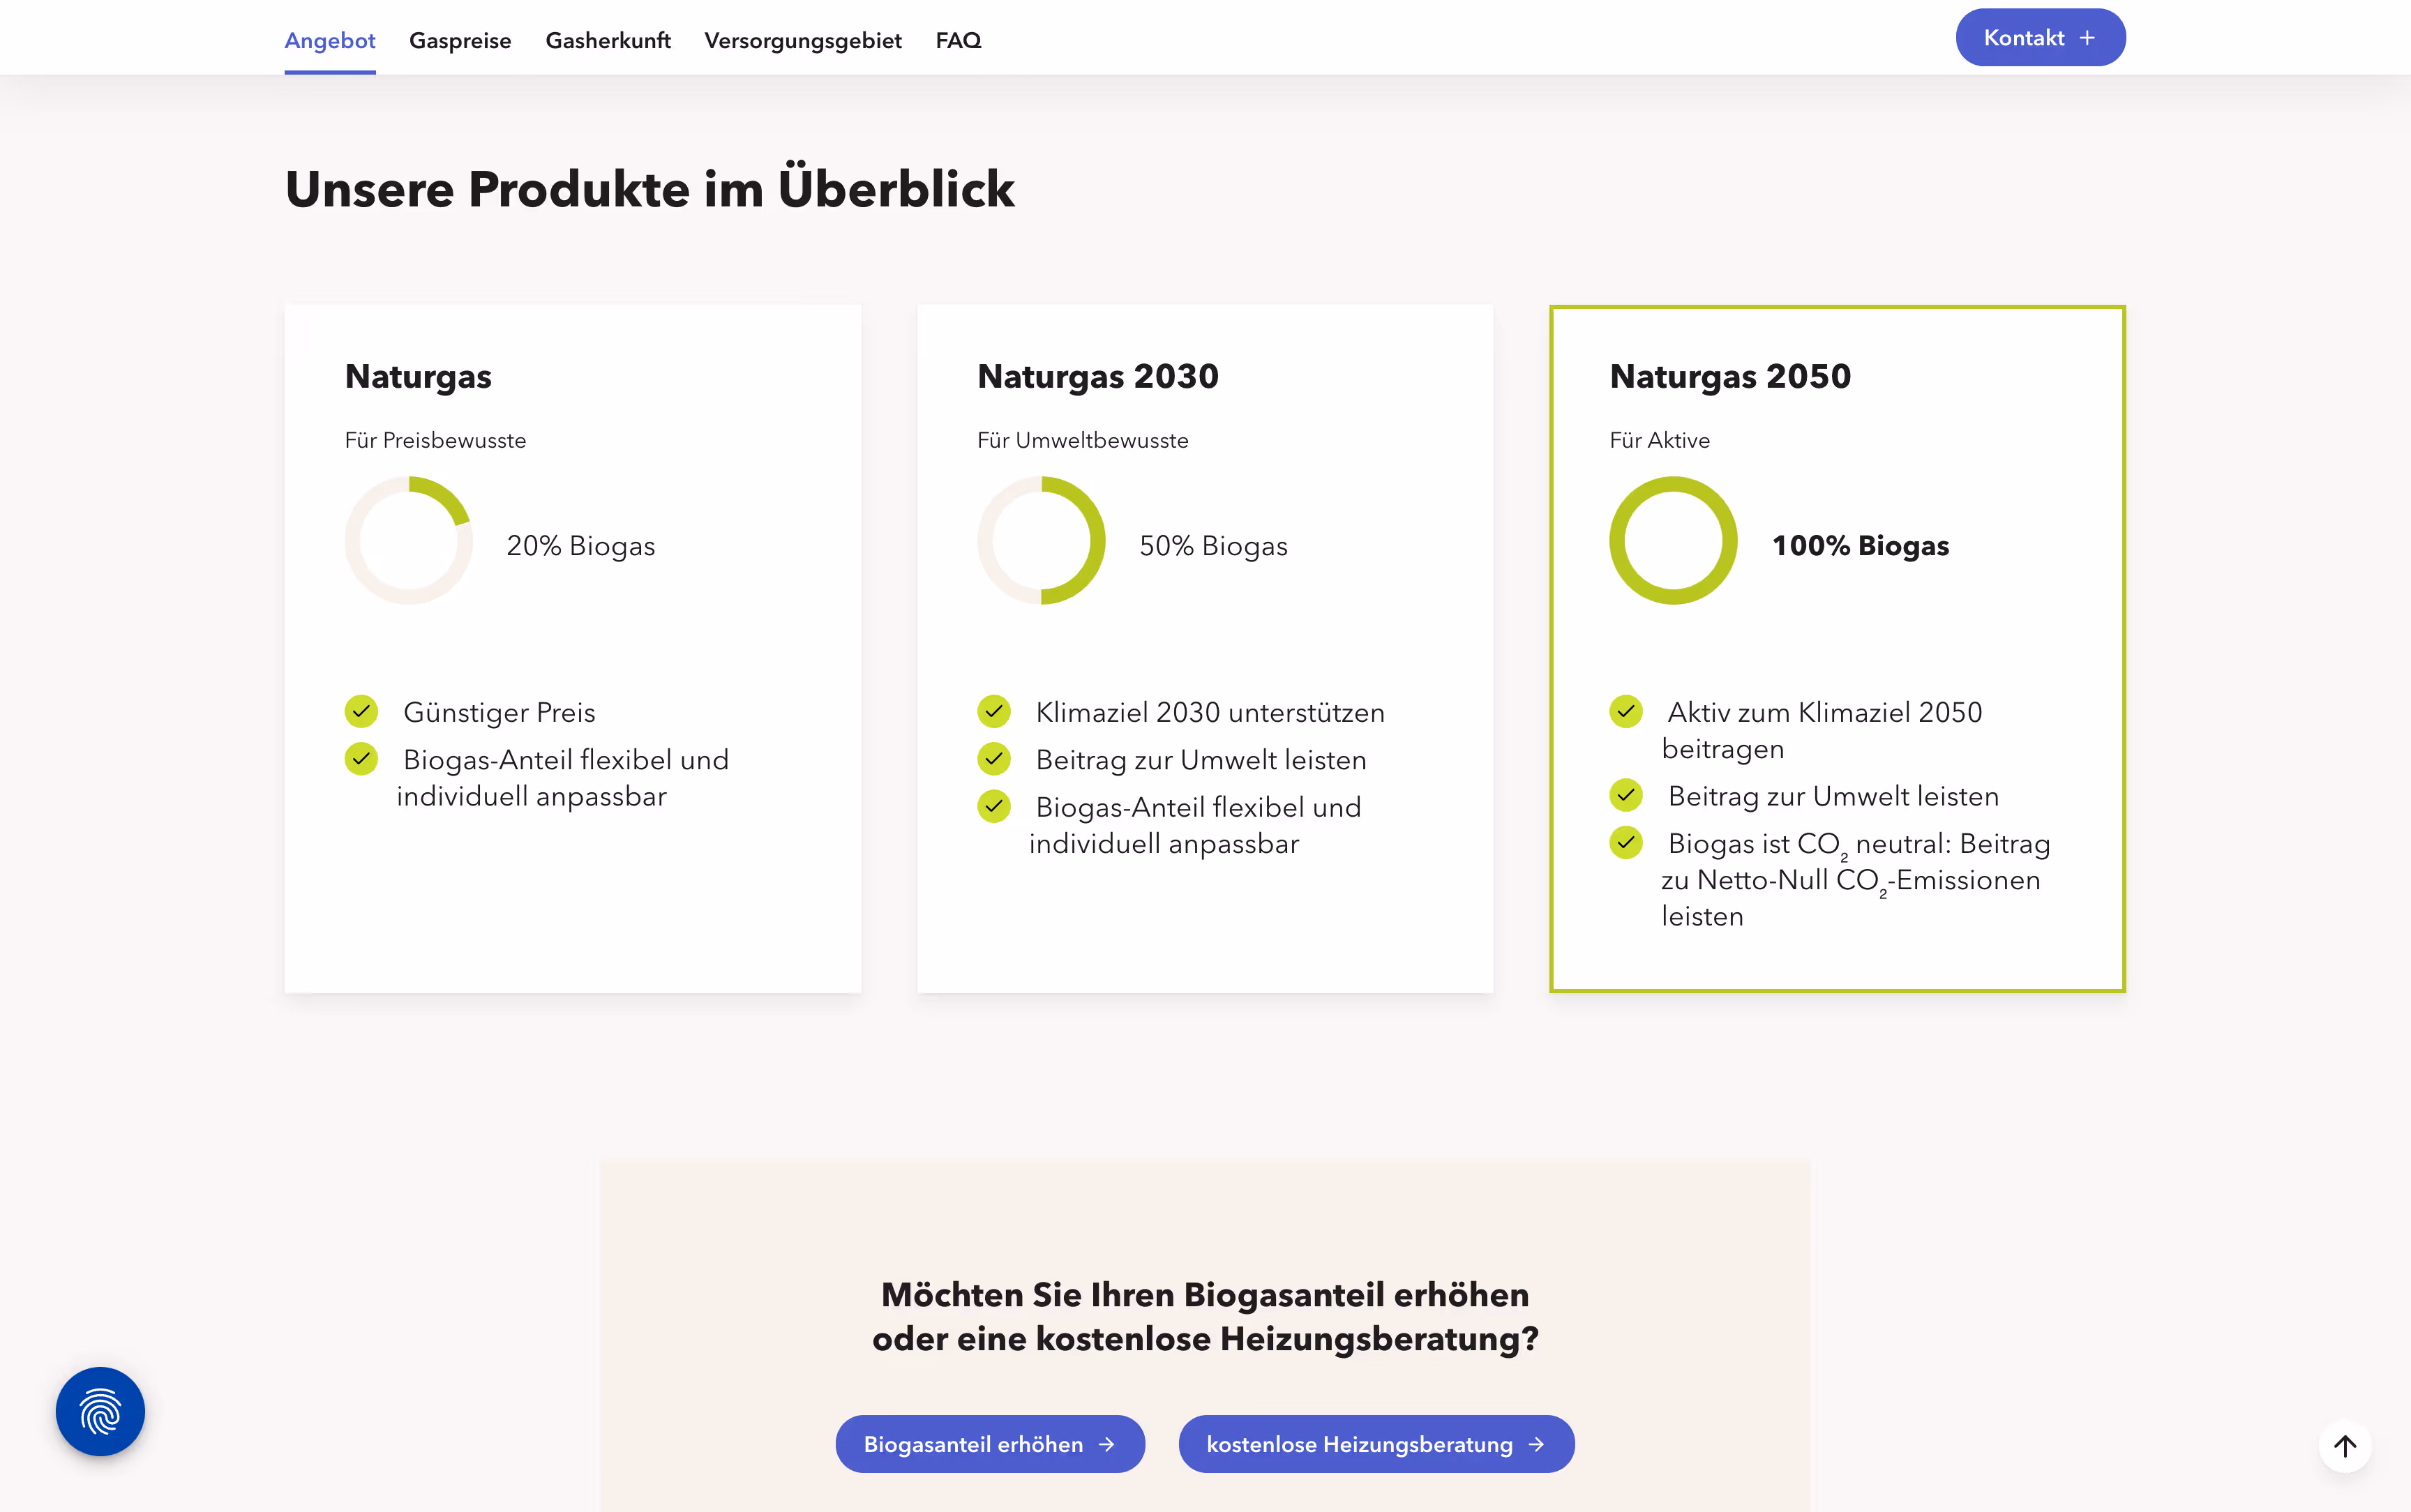The height and width of the screenshot is (1512, 2411).
Task: Click the 20% Biogas donut chart
Action: coord(408,540)
